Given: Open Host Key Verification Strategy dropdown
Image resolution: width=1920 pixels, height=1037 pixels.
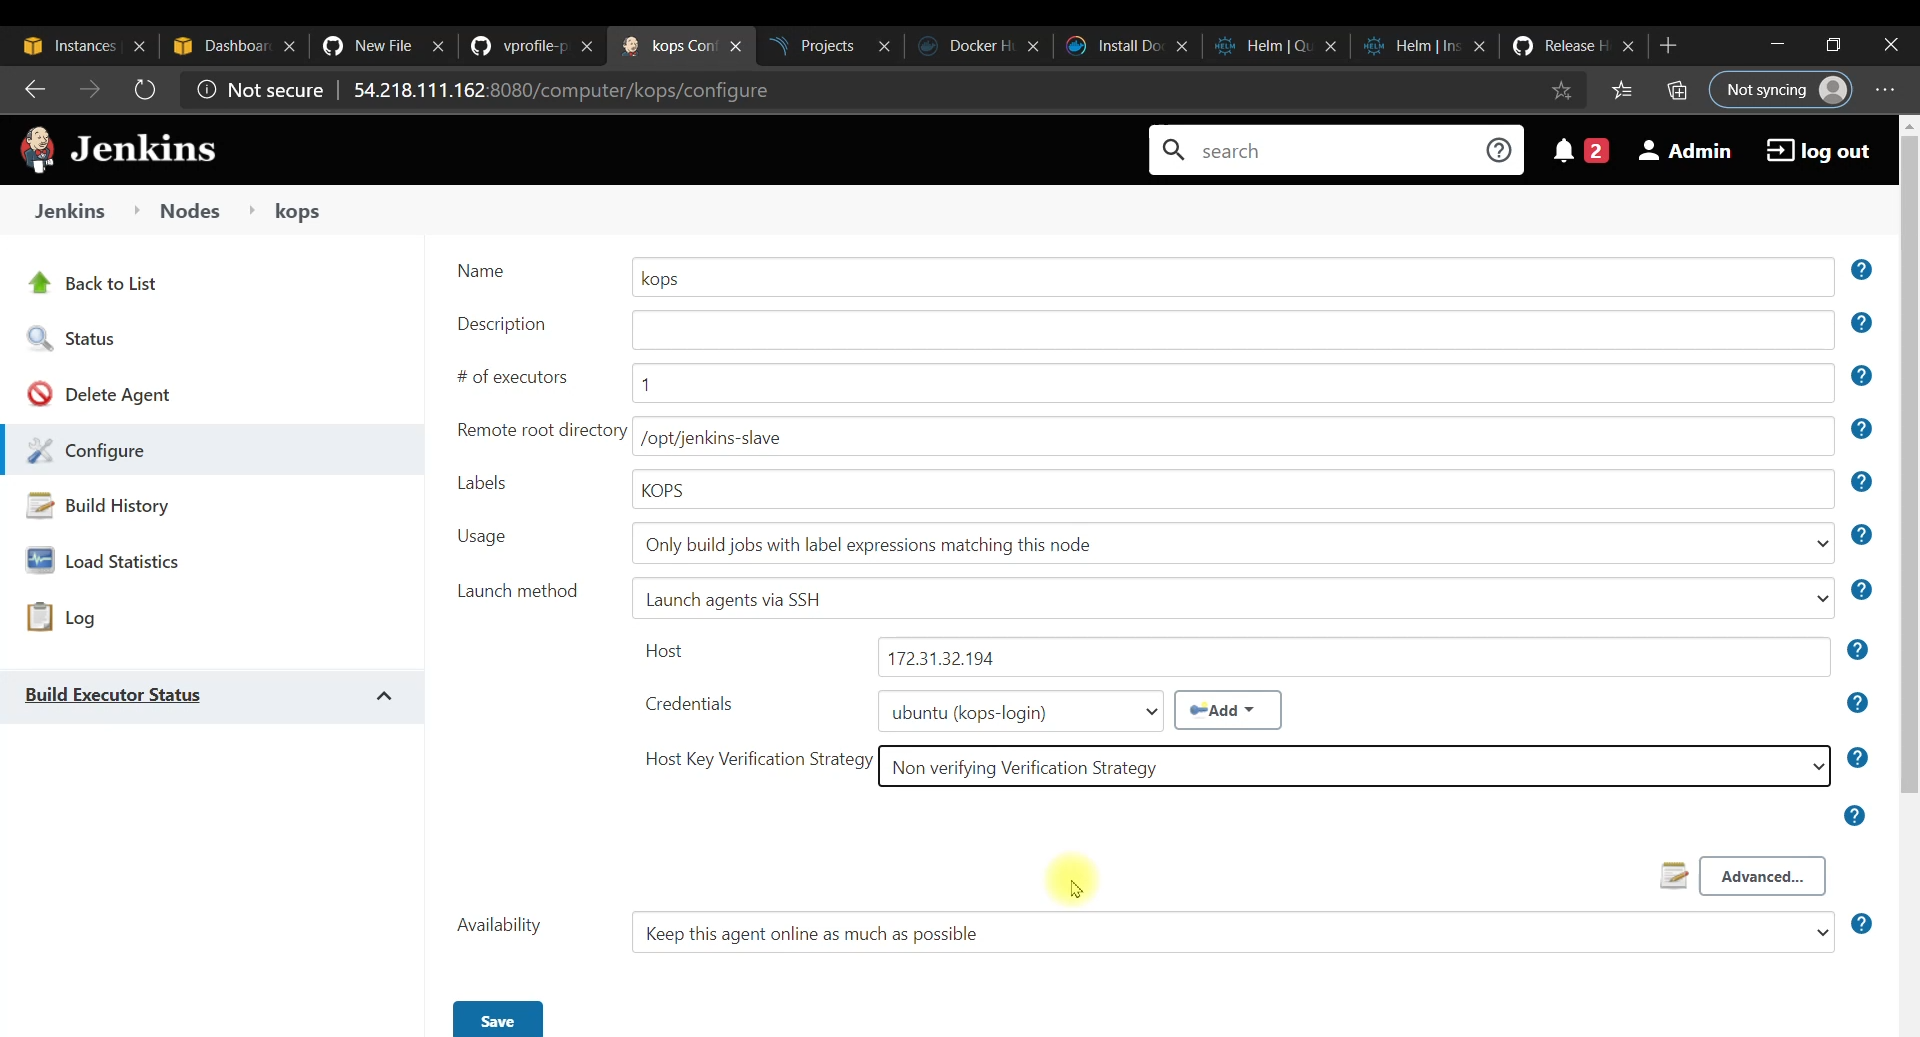Looking at the screenshot, I should point(1354,767).
